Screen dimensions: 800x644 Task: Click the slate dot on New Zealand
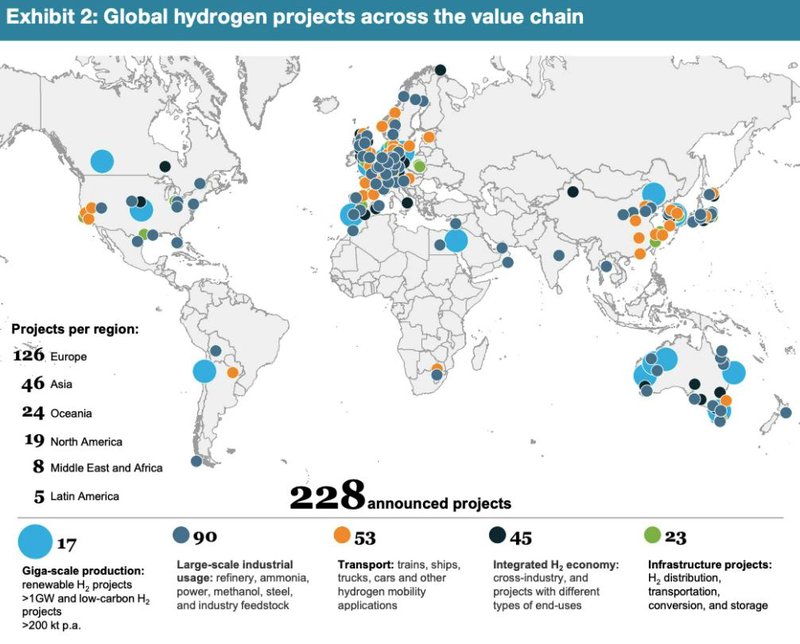point(786,412)
